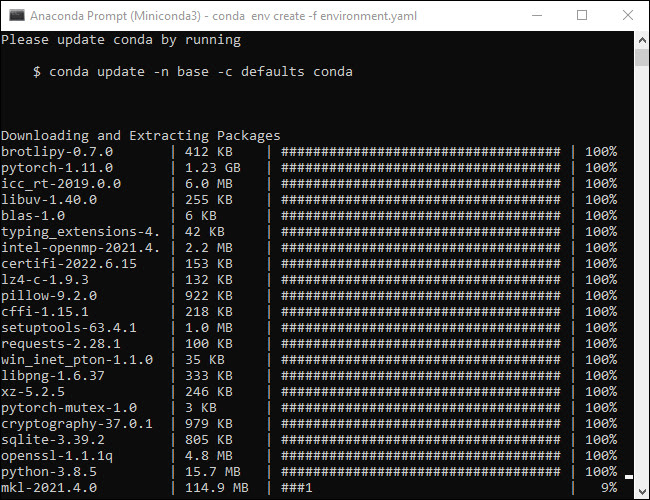This screenshot has height=500, width=650.
Task: Click the 15.7 MB size value
Action: (213, 472)
